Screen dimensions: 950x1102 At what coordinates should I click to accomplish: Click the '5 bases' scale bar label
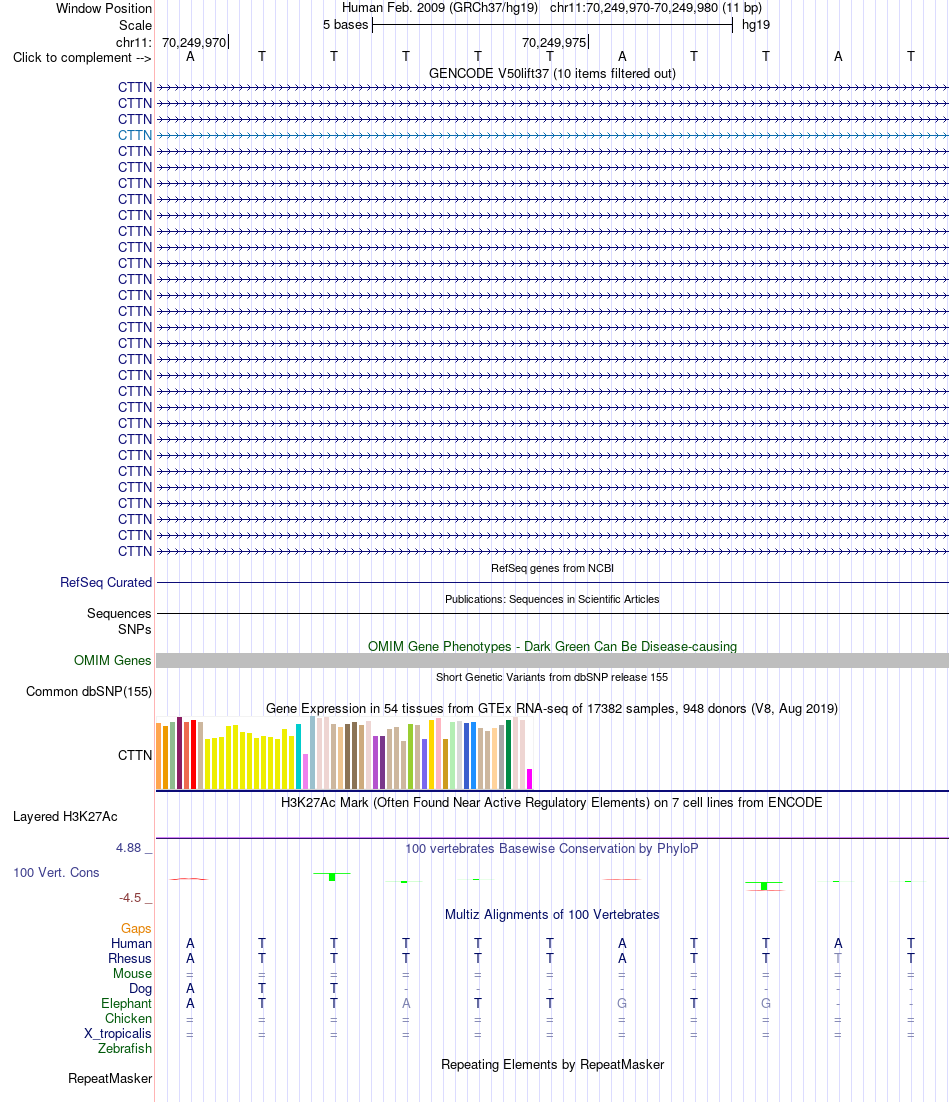point(346,25)
